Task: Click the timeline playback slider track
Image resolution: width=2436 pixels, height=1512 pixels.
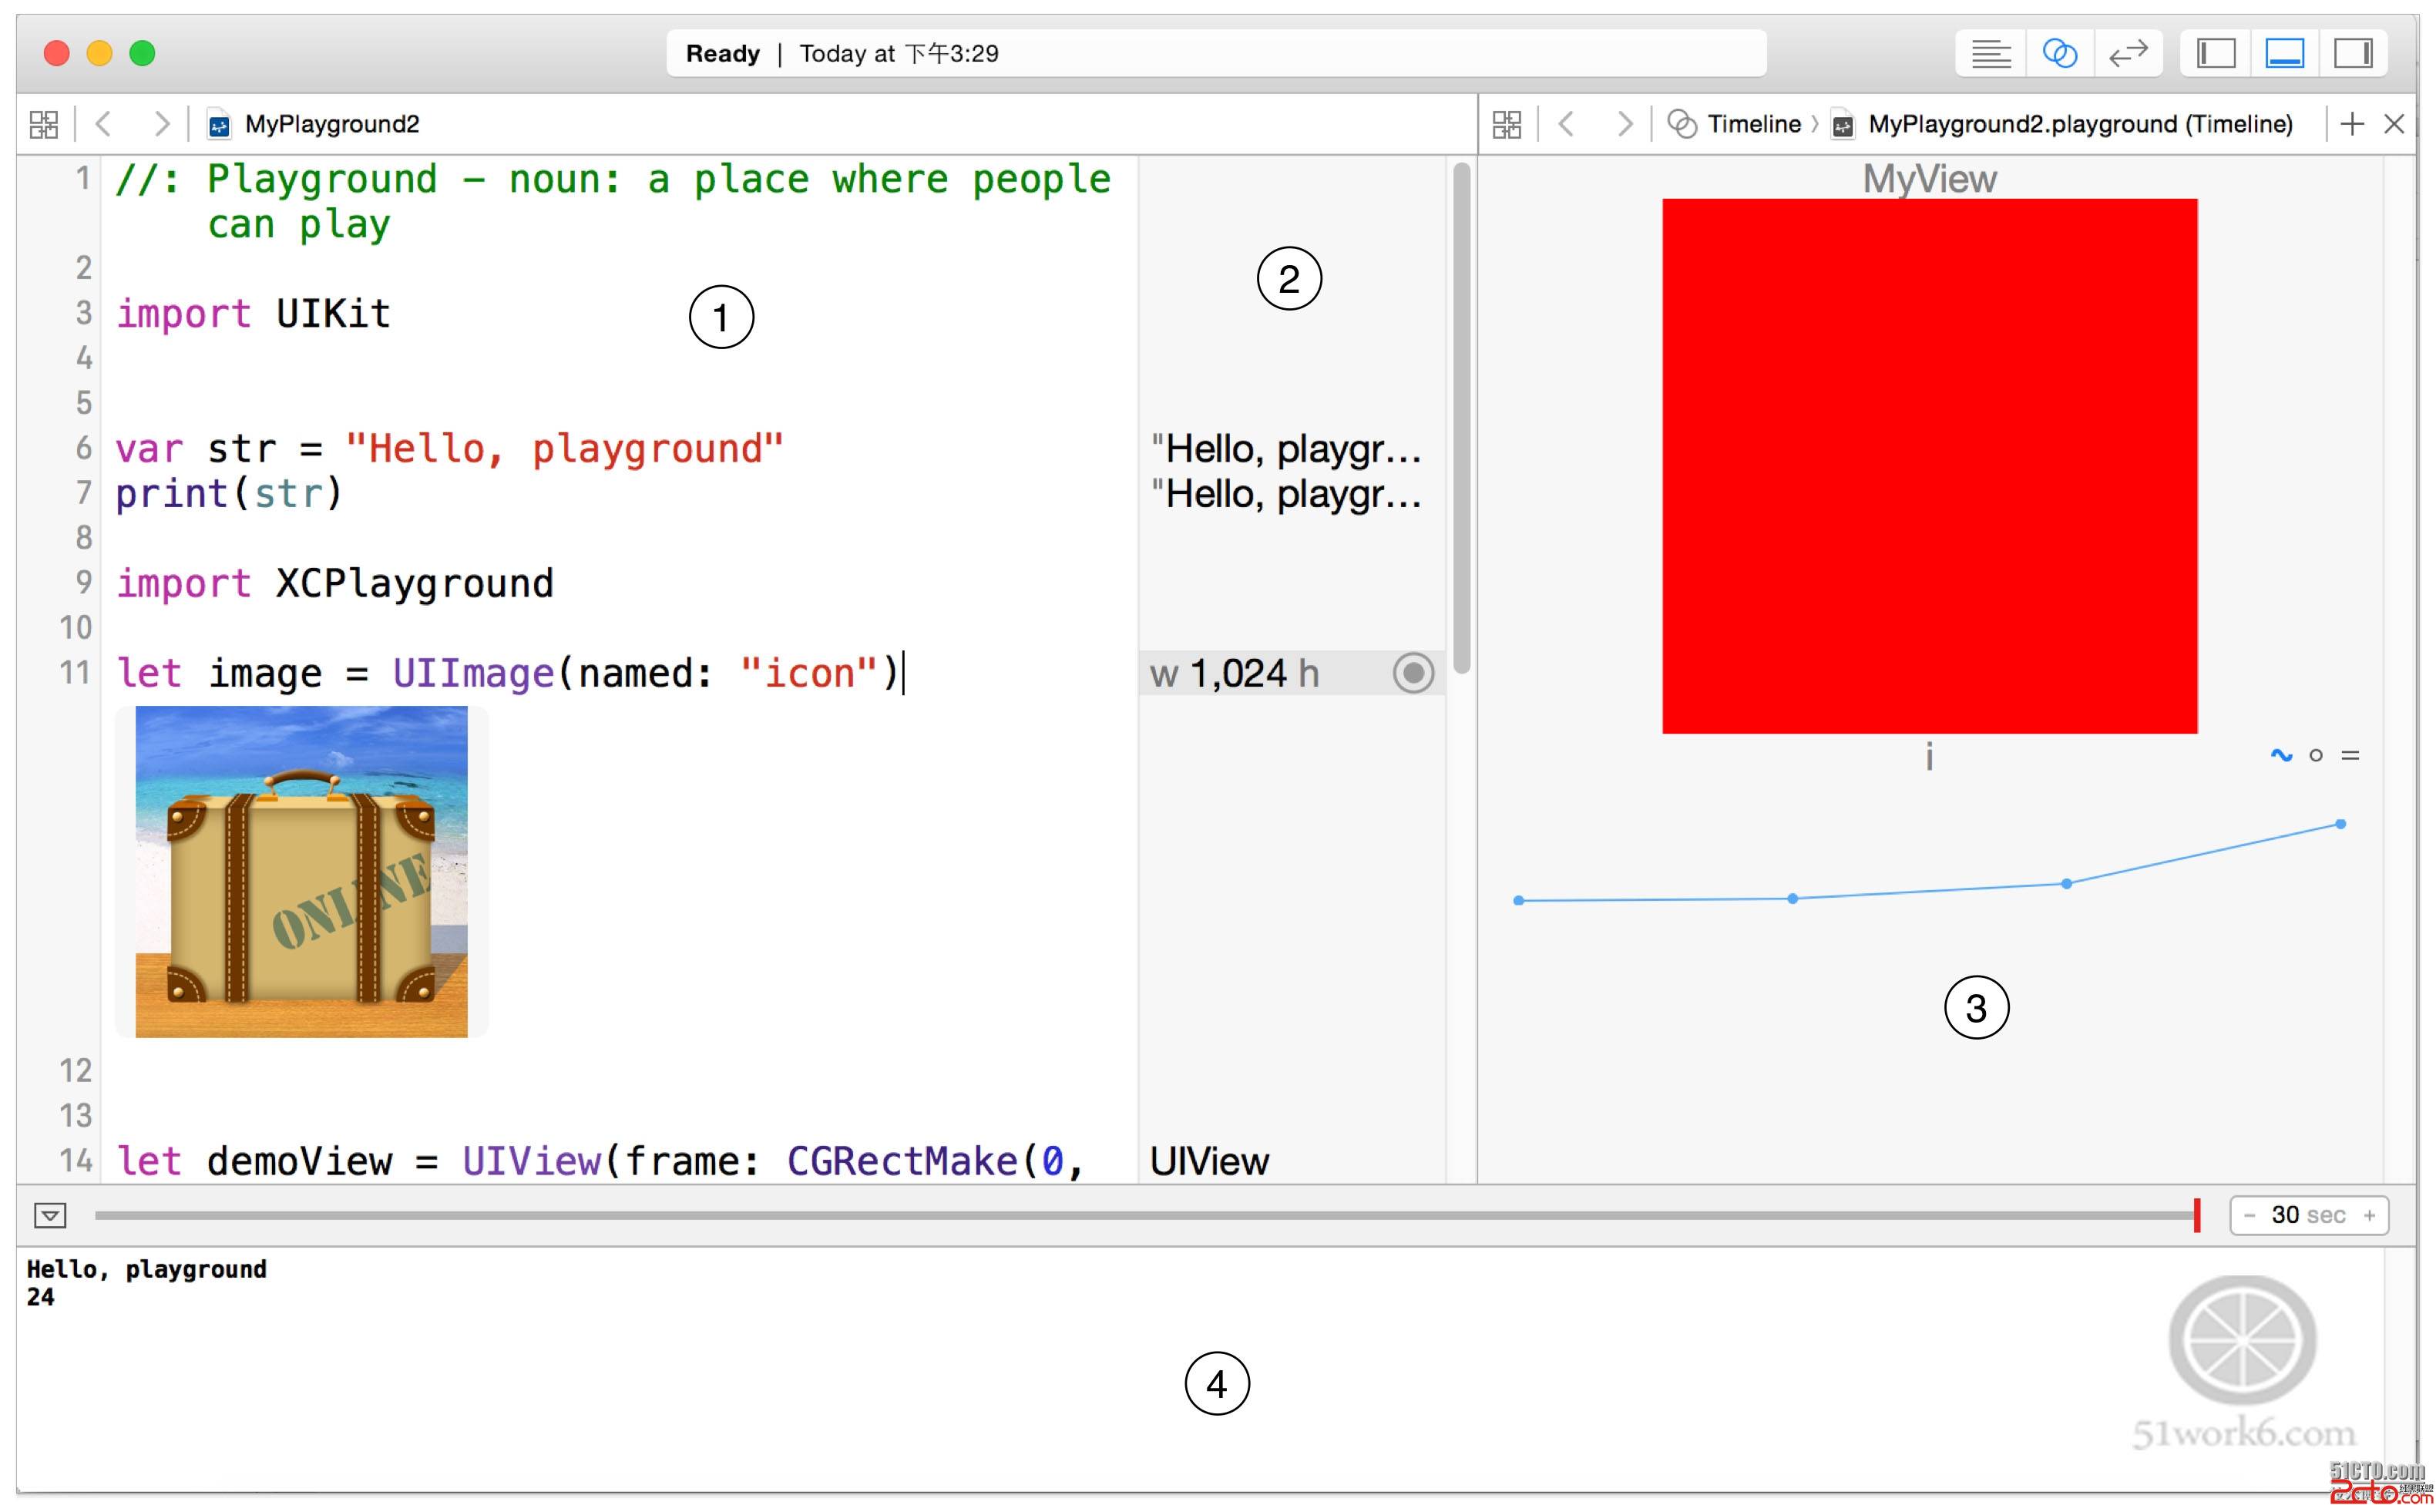Action: pyautogui.click(x=1100, y=1215)
